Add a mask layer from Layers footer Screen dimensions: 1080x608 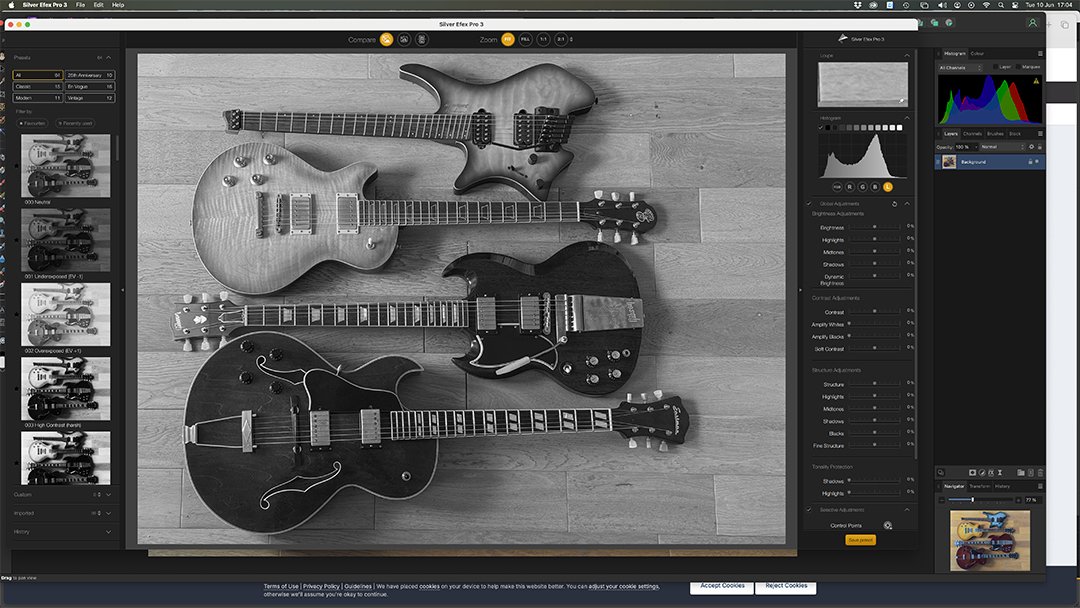[x=973, y=472]
